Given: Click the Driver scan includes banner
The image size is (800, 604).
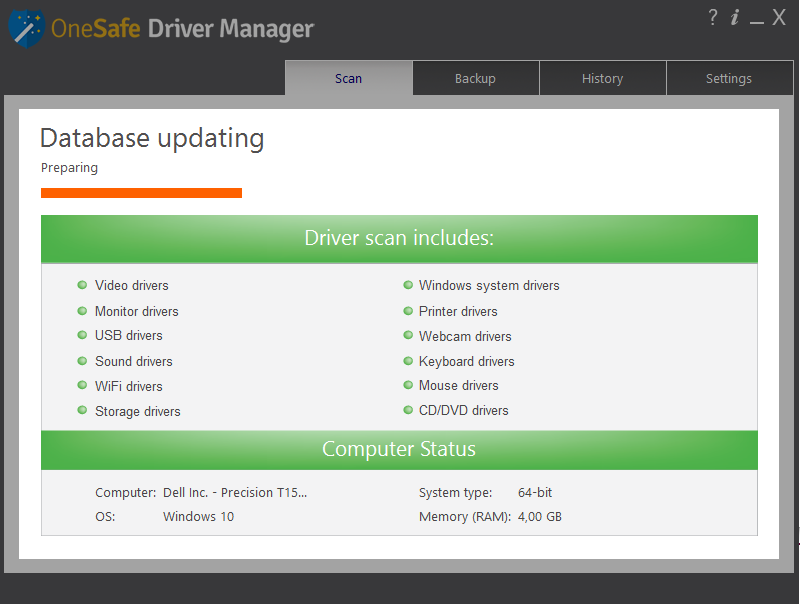Looking at the screenshot, I should 399,238.
